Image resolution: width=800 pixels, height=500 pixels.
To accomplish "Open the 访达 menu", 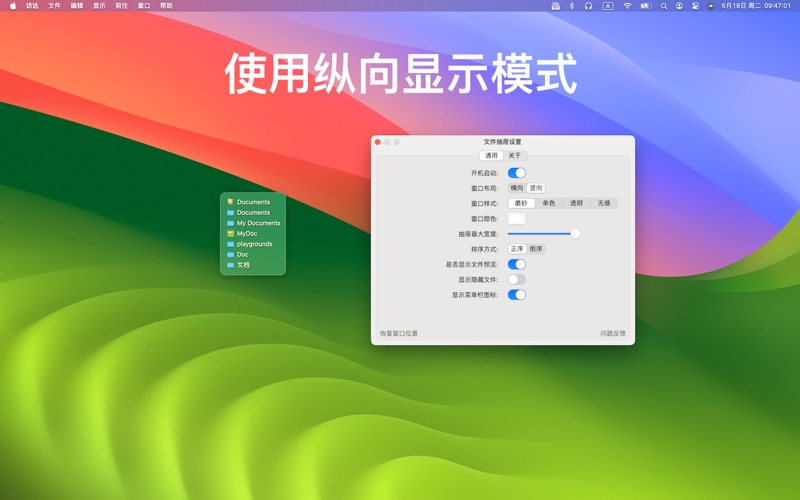I will pos(32,6).
